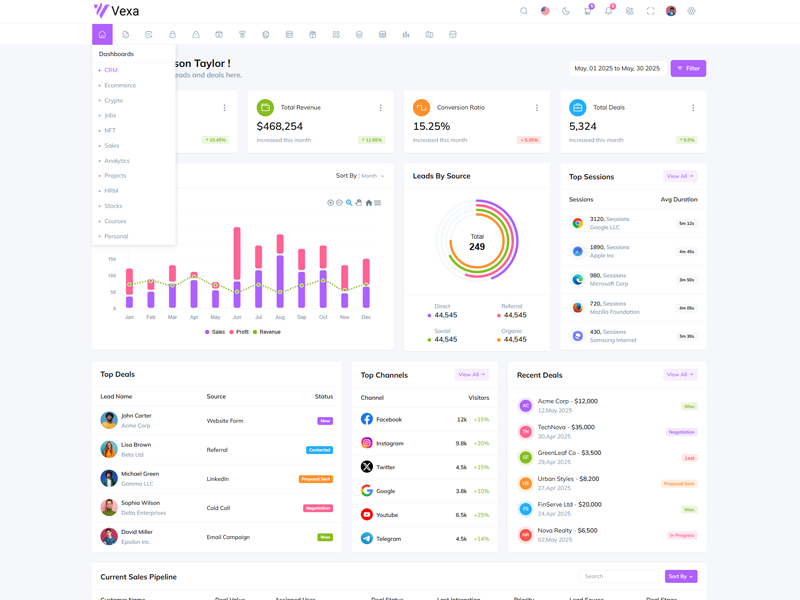The height and width of the screenshot is (600, 800).
Task: Expand Total Revenue card options menu
Action: 381,108
